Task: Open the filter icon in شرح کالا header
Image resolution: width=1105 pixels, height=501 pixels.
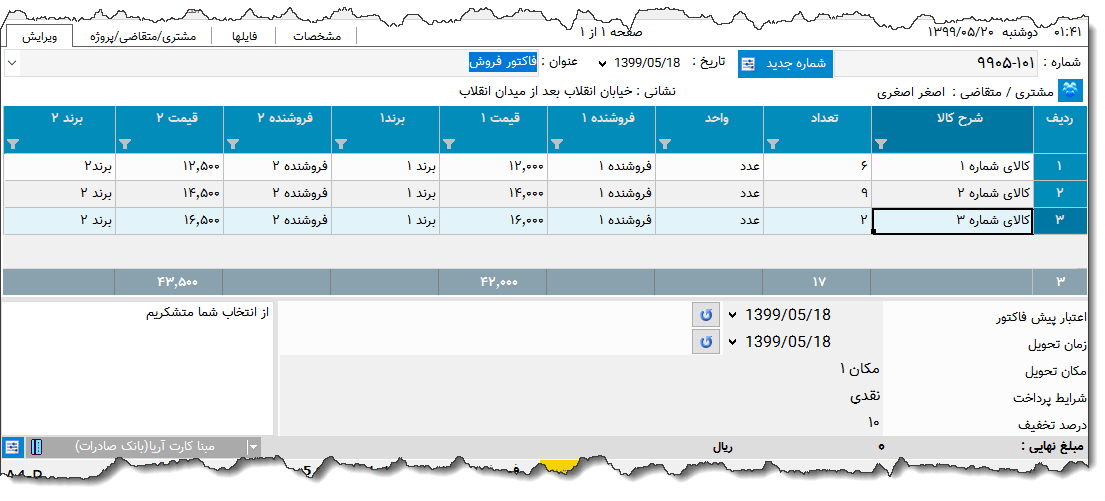Action: coord(881,144)
